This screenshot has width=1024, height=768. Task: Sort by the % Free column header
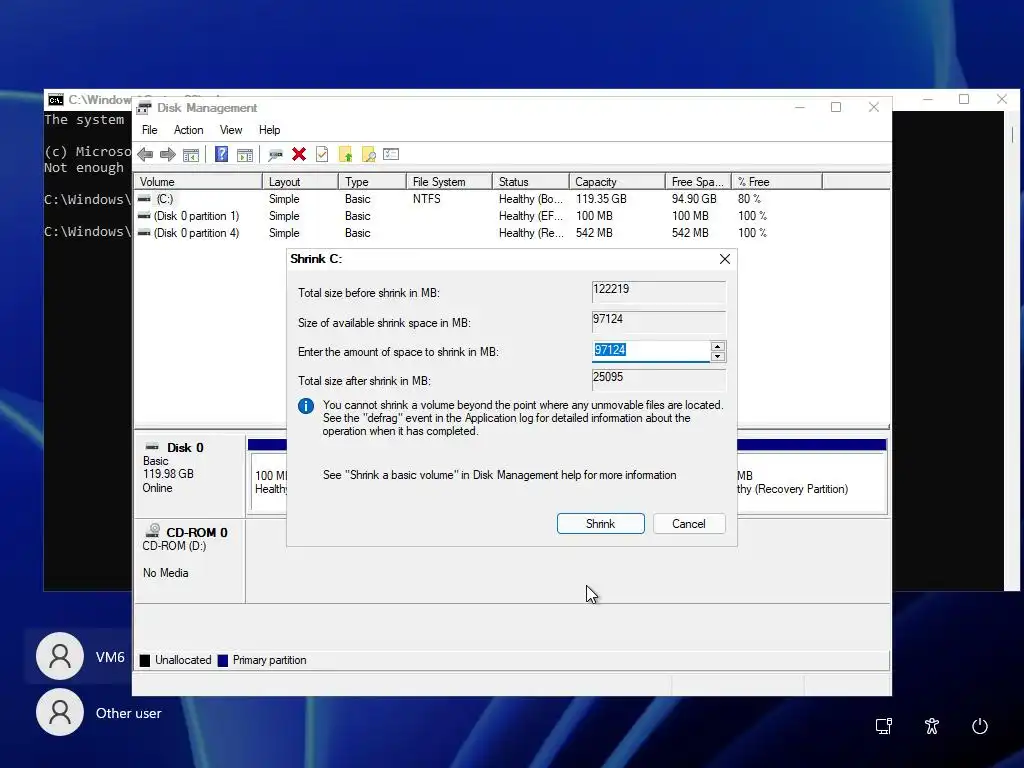(777, 182)
